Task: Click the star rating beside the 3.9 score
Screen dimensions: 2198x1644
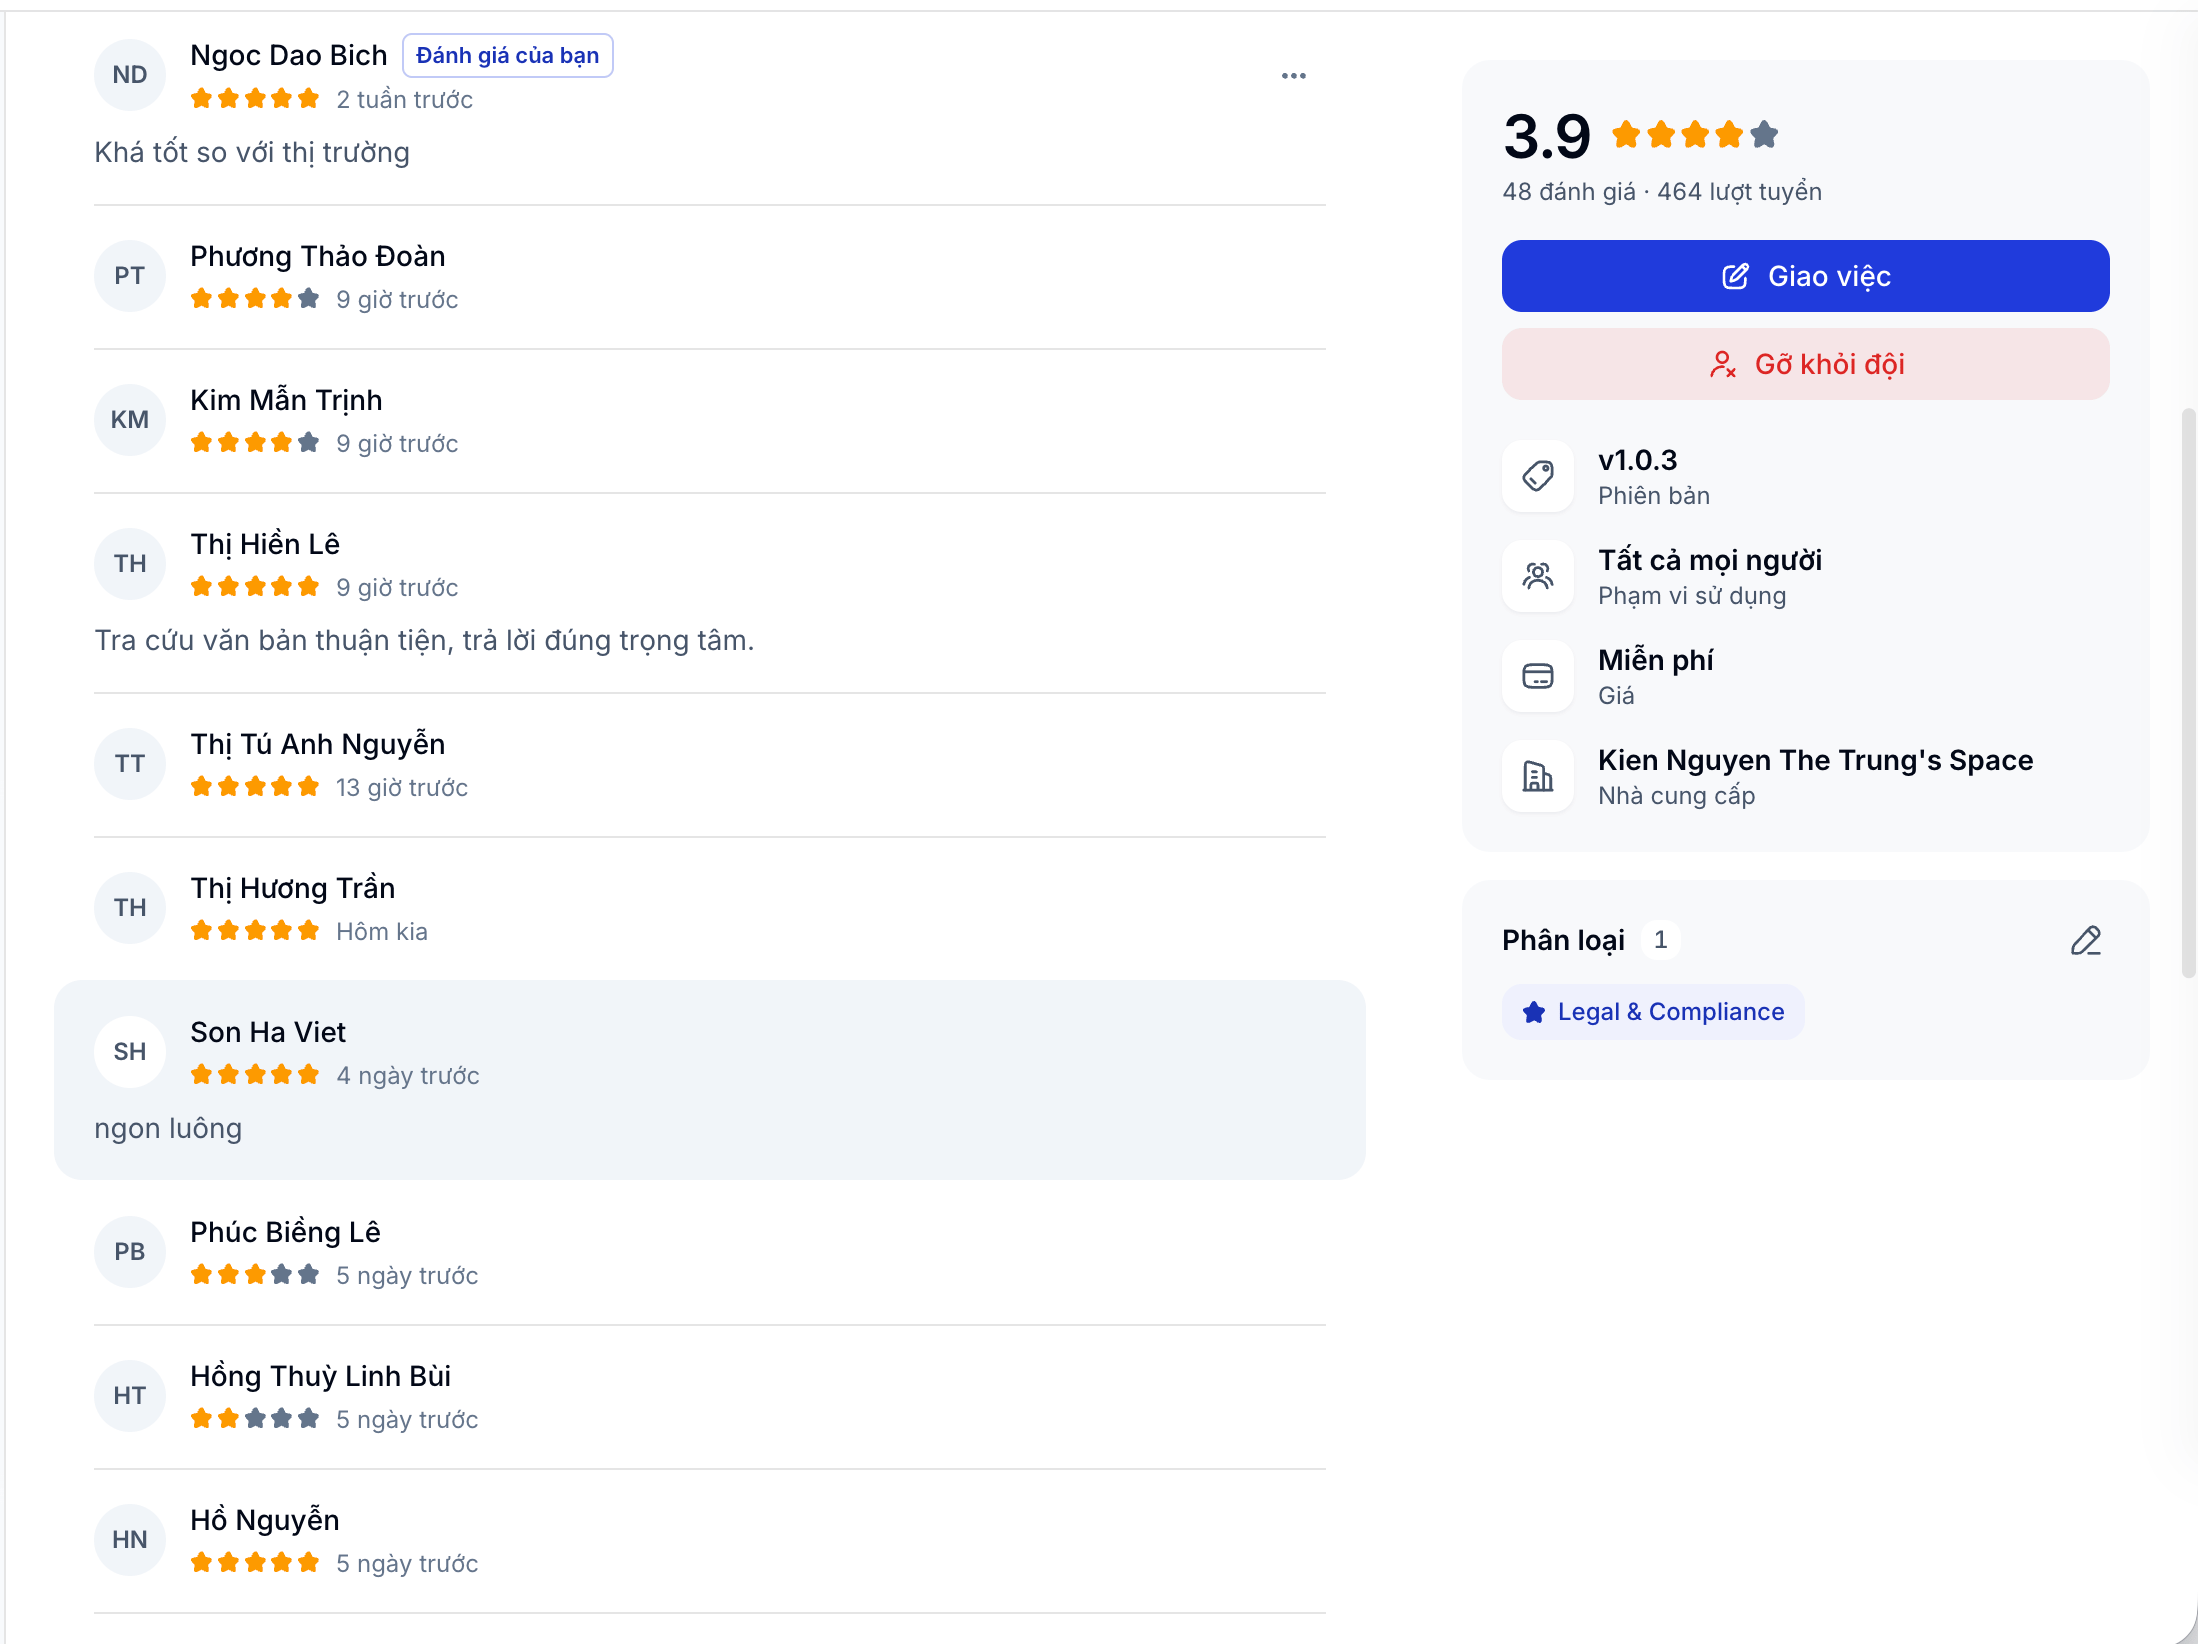Action: (x=1694, y=134)
